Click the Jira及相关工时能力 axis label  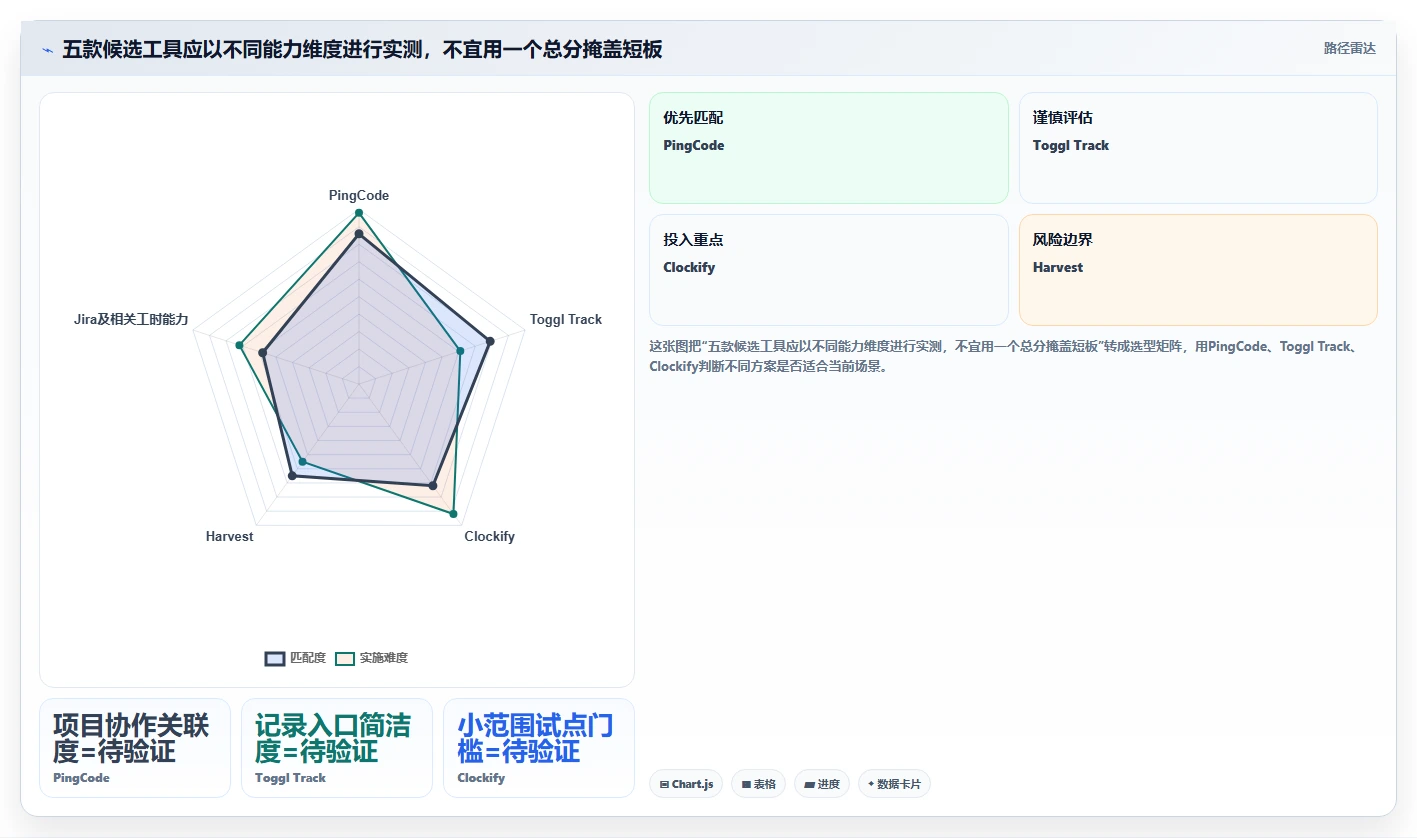pyautogui.click(x=131, y=319)
